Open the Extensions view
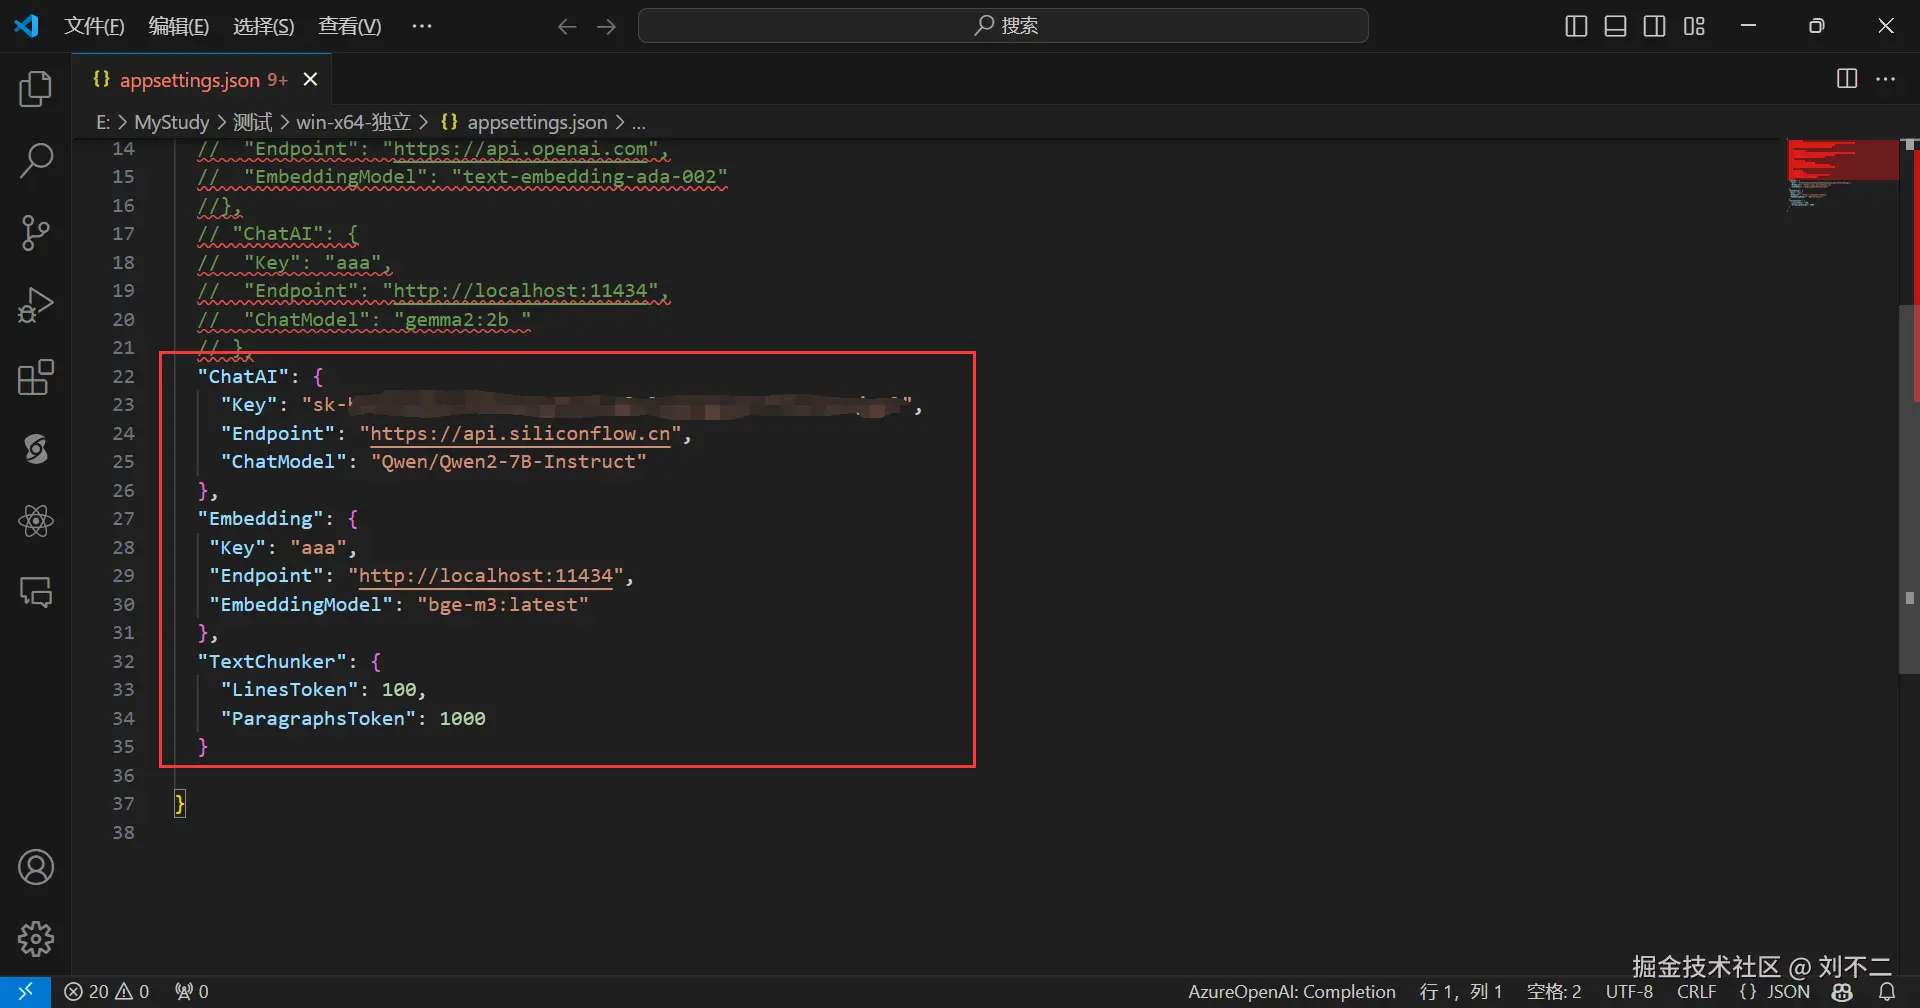1920x1008 pixels. (x=36, y=377)
